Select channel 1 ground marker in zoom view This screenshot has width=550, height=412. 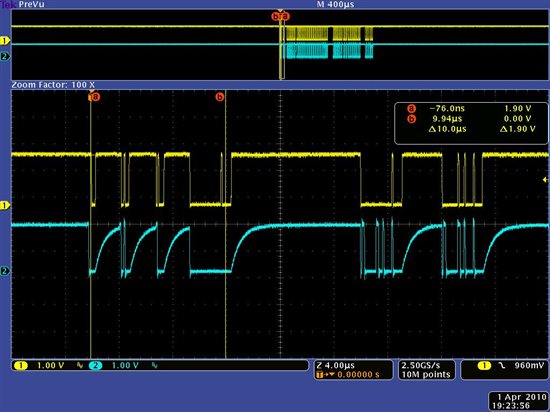point(5,205)
